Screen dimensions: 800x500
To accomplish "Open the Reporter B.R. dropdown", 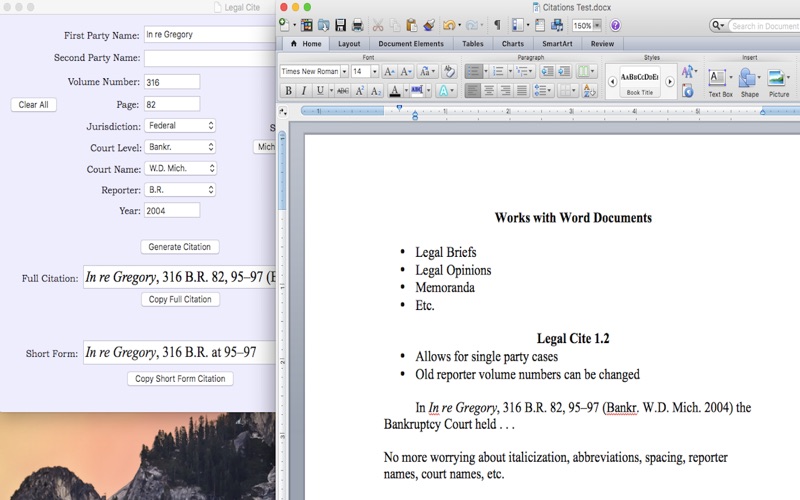I will [x=180, y=190].
